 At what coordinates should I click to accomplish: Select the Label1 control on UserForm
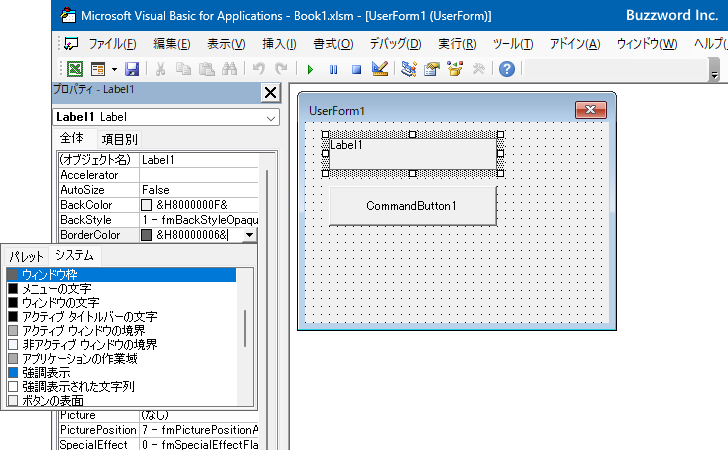413,154
